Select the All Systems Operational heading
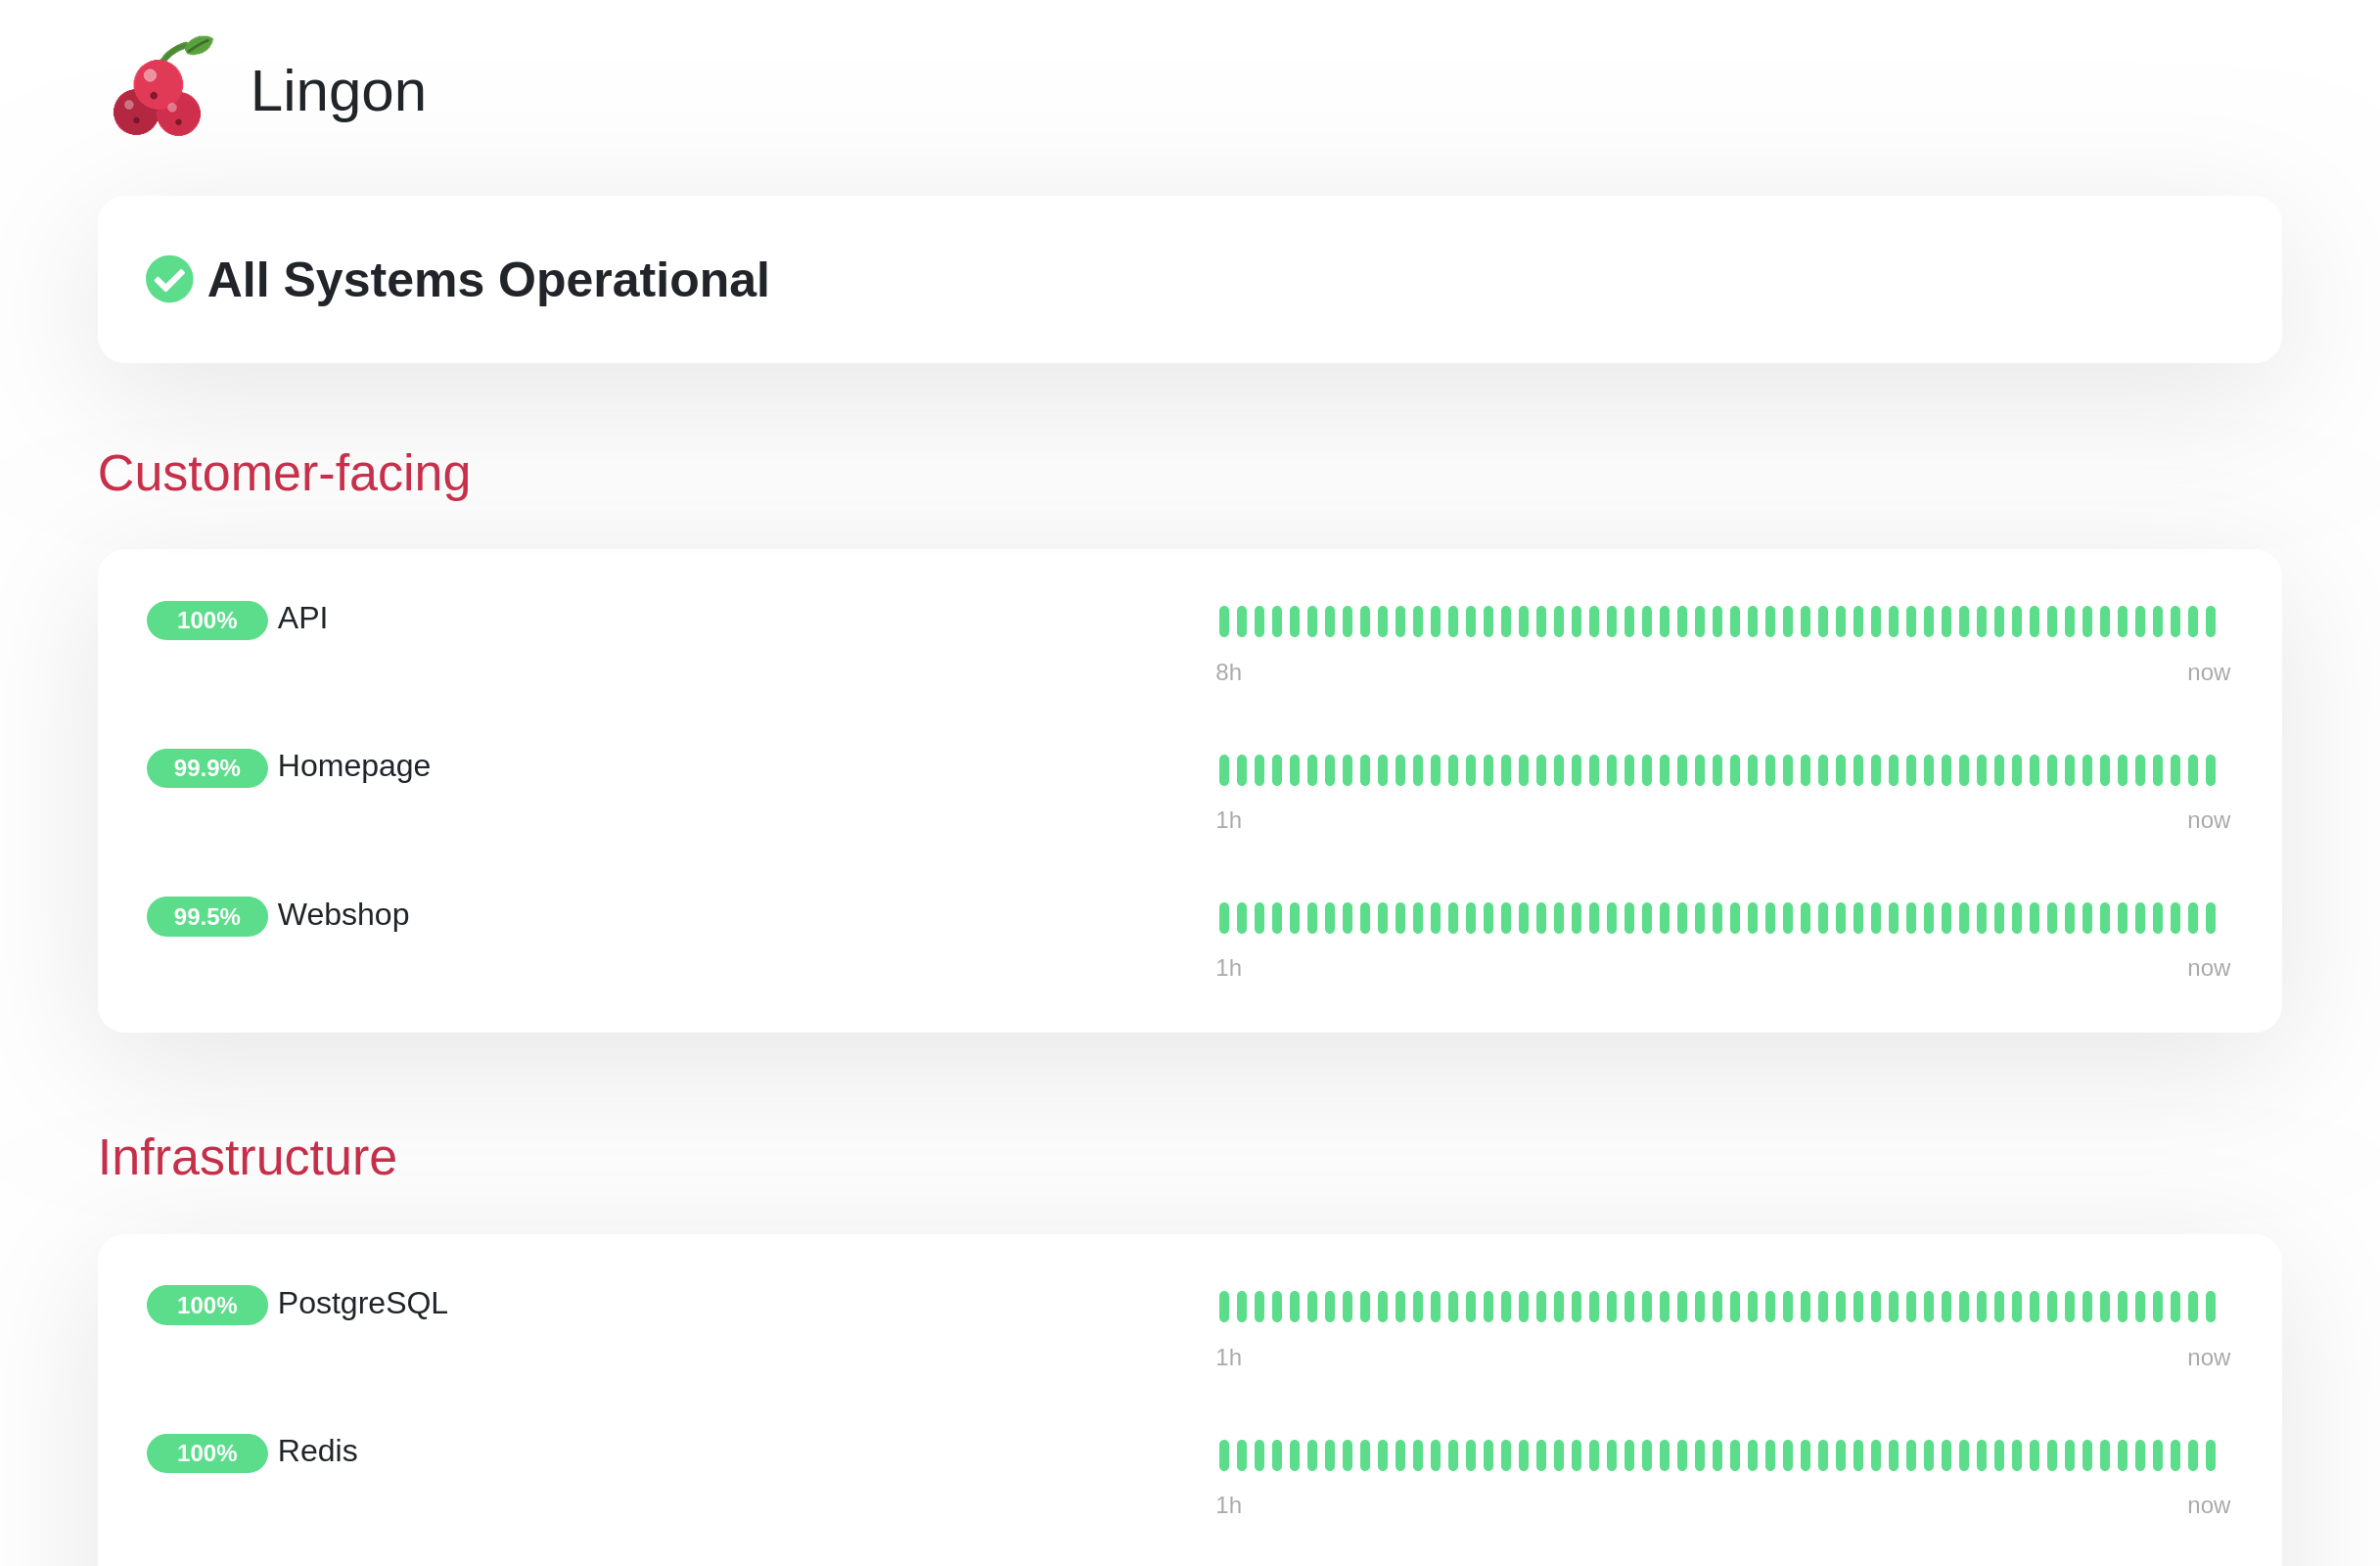This screenshot has height=1566, width=2380. point(488,280)
